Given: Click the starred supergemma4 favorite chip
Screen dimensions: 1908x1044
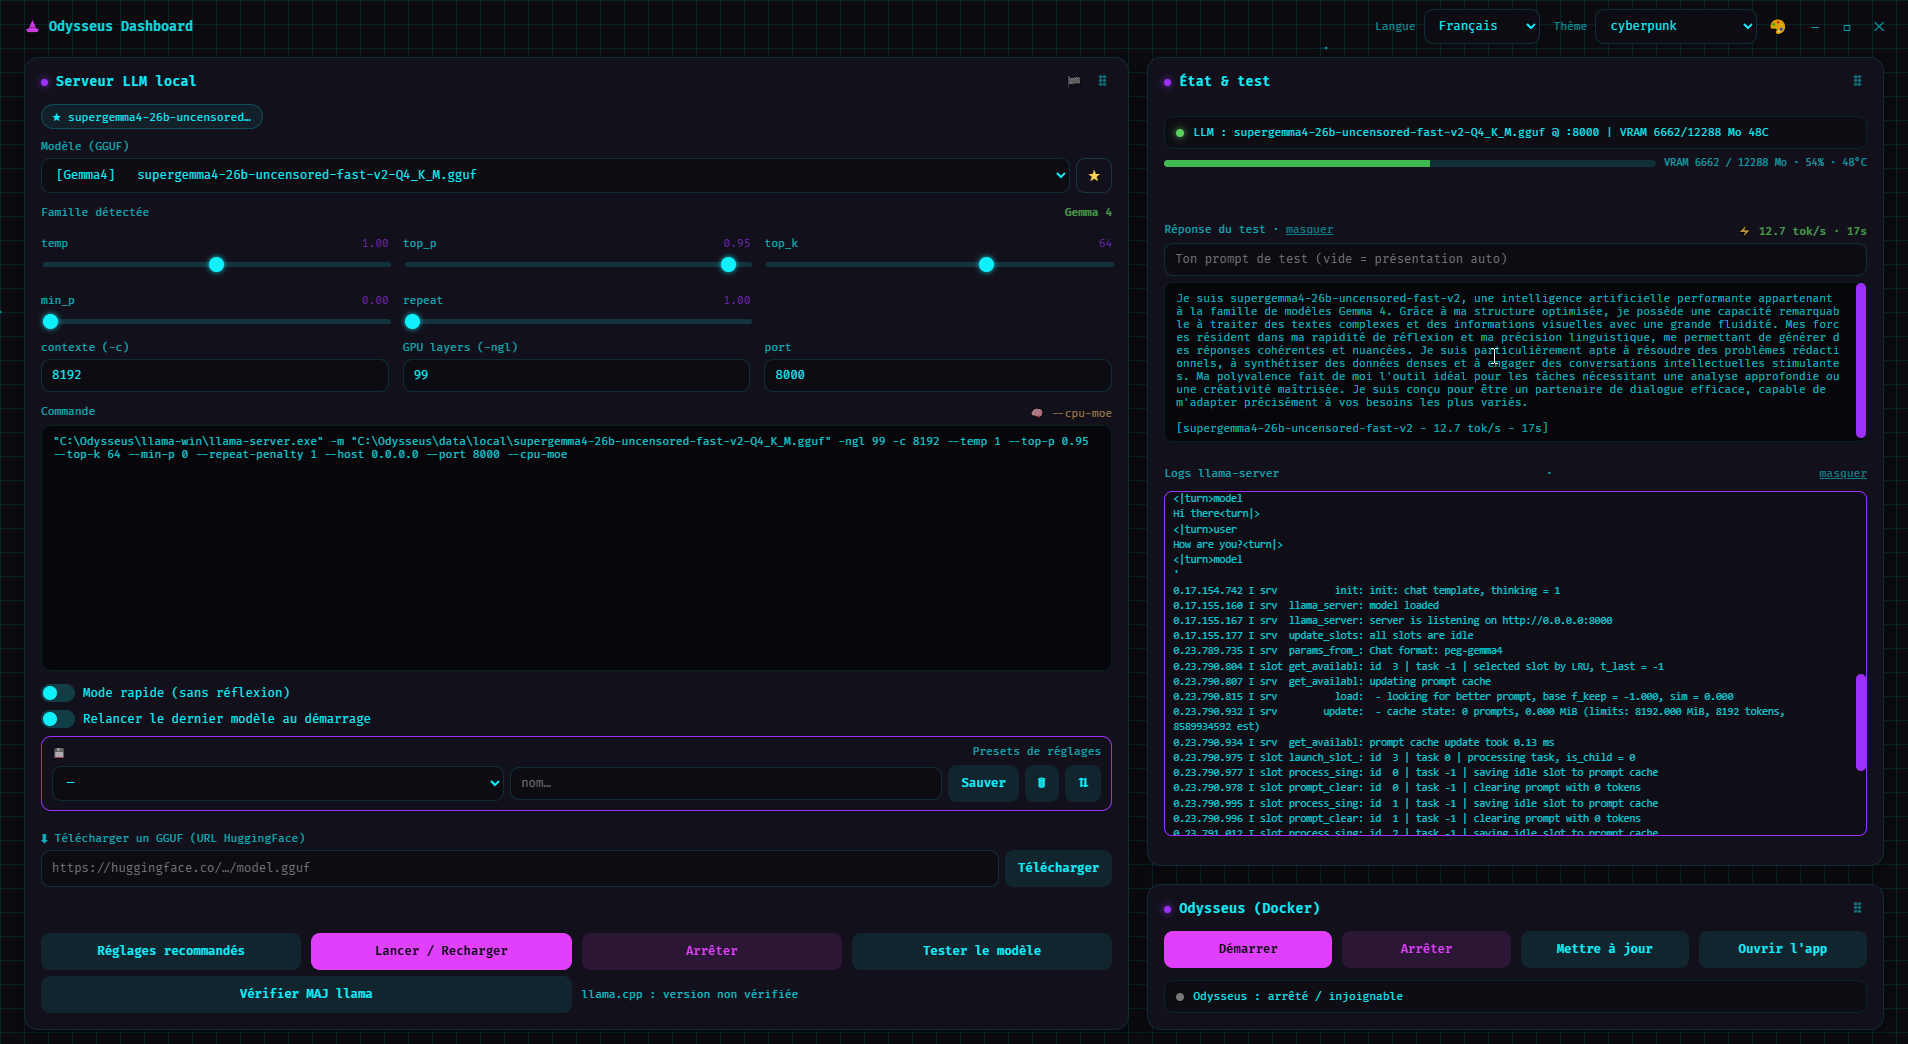Looking at the screenshot, I should [152, 117].
